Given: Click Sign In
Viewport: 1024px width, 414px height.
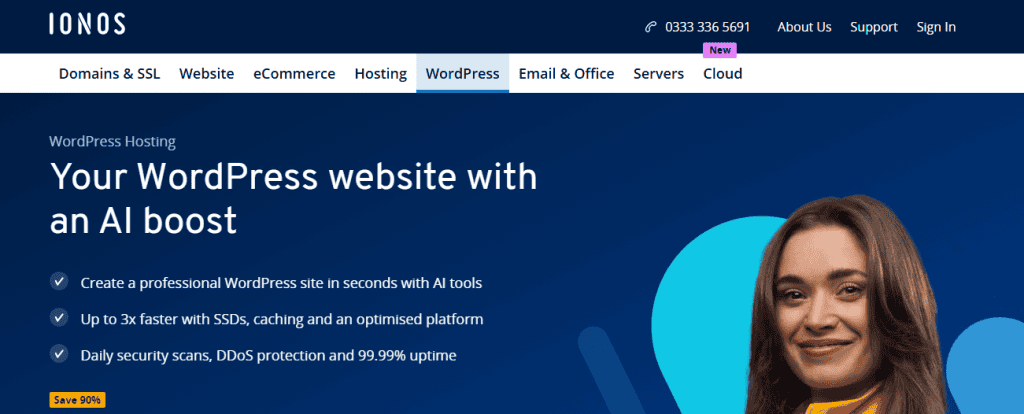Looking at the screenshot, I should pos(936,27).
